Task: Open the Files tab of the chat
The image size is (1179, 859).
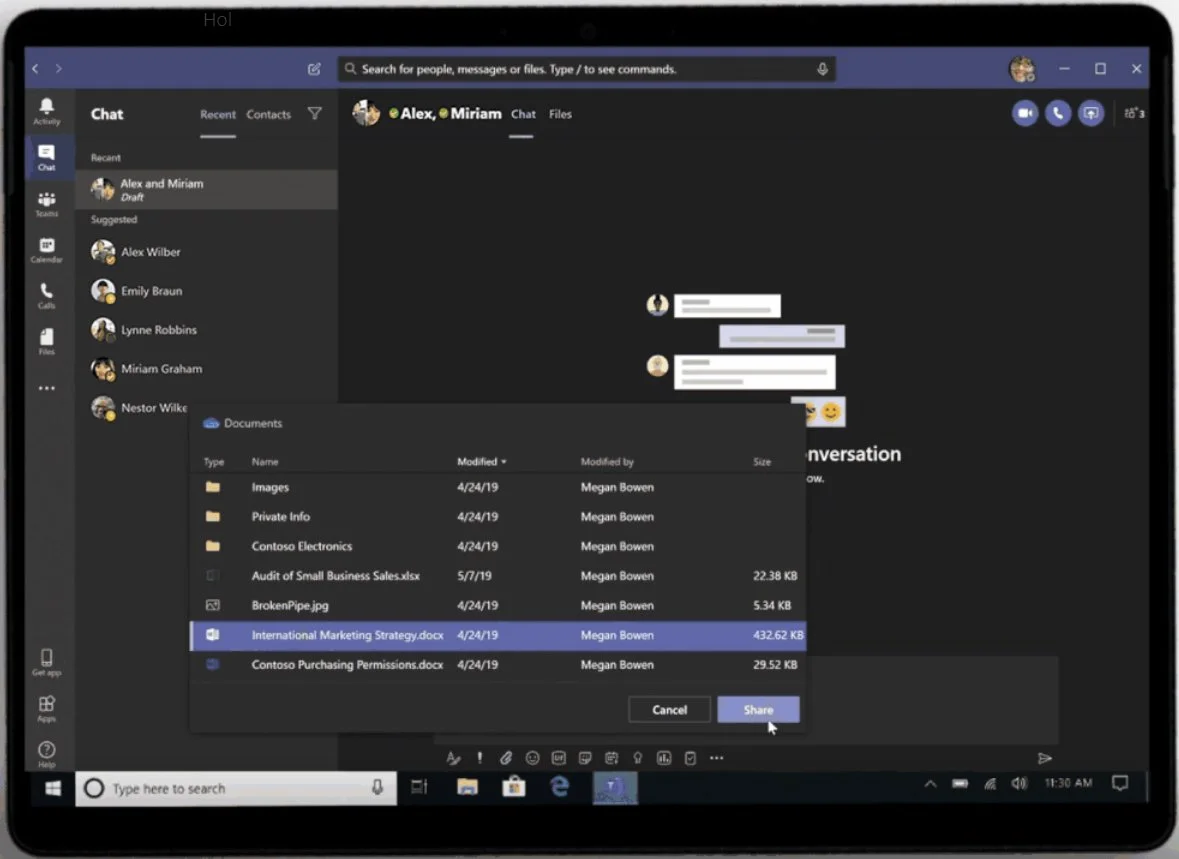Action: pyautogui.click(x=560, y=114)
